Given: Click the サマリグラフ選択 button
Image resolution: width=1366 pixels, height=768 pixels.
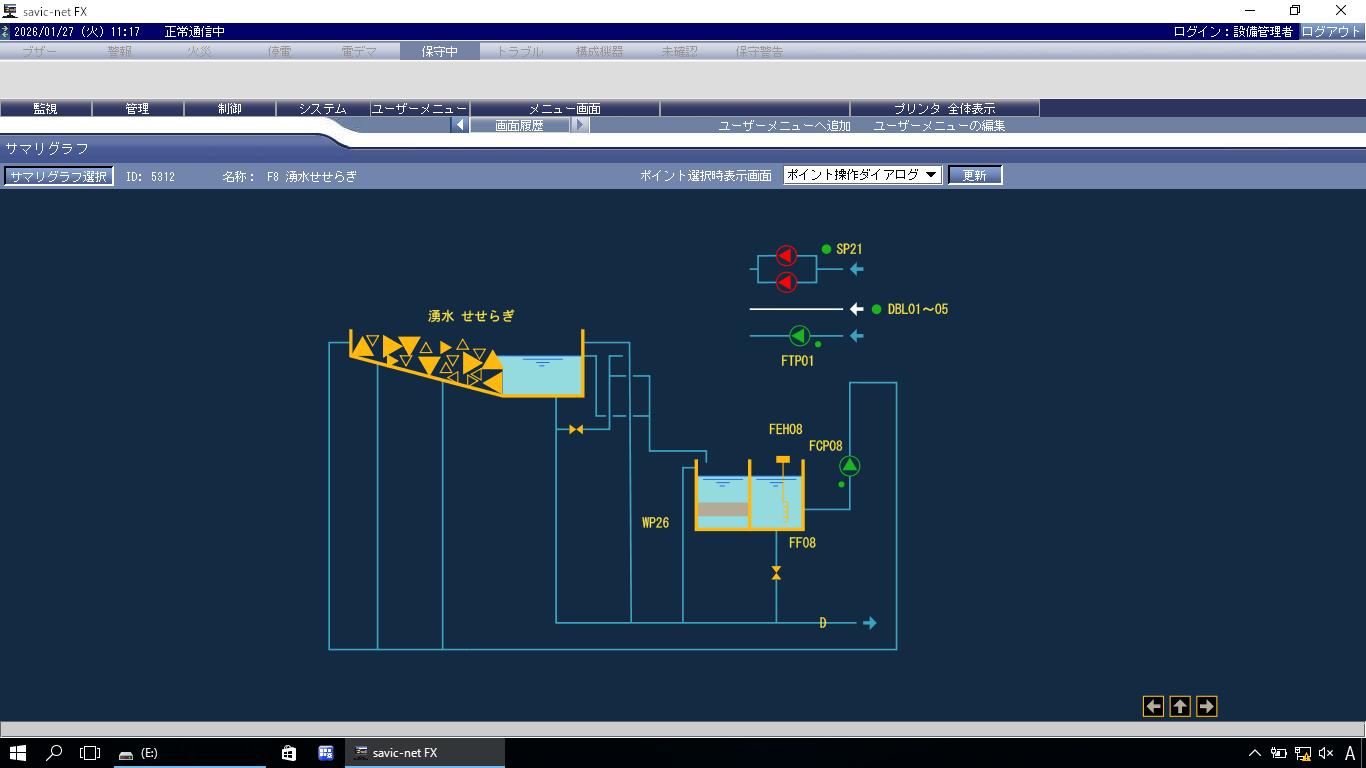Looking at the screenshot, I should point(58,176).
